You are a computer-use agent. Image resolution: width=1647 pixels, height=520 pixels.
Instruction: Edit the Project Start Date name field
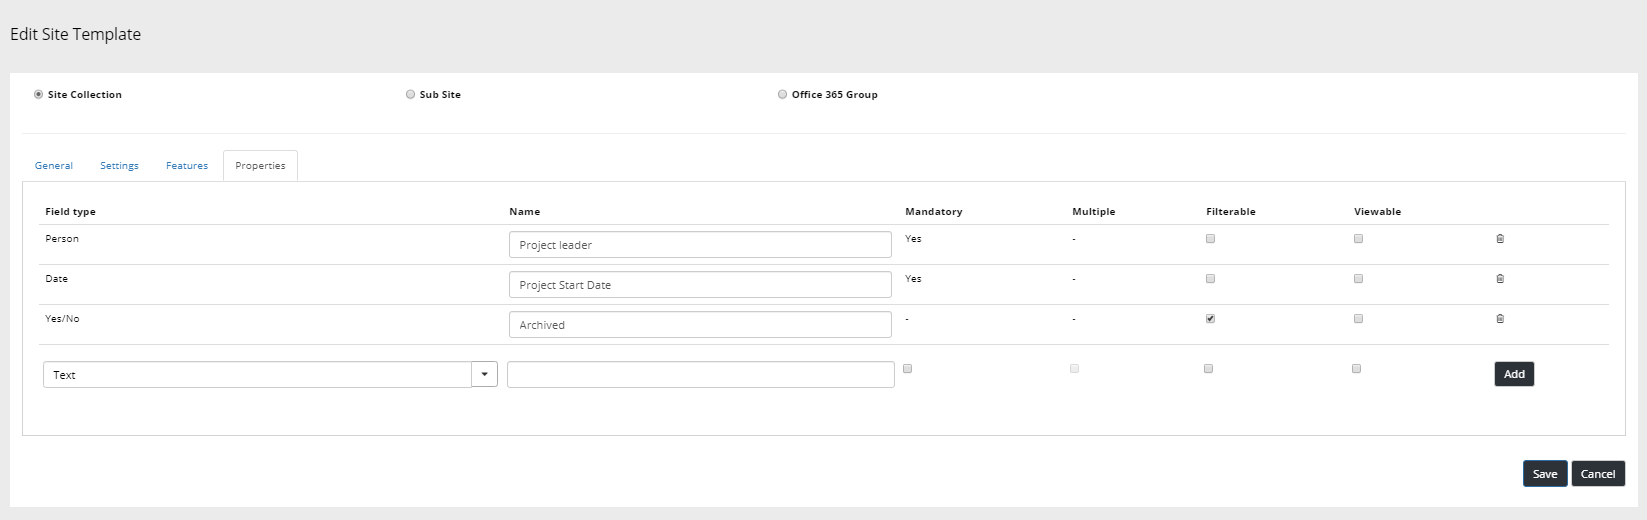click(700, 285)
